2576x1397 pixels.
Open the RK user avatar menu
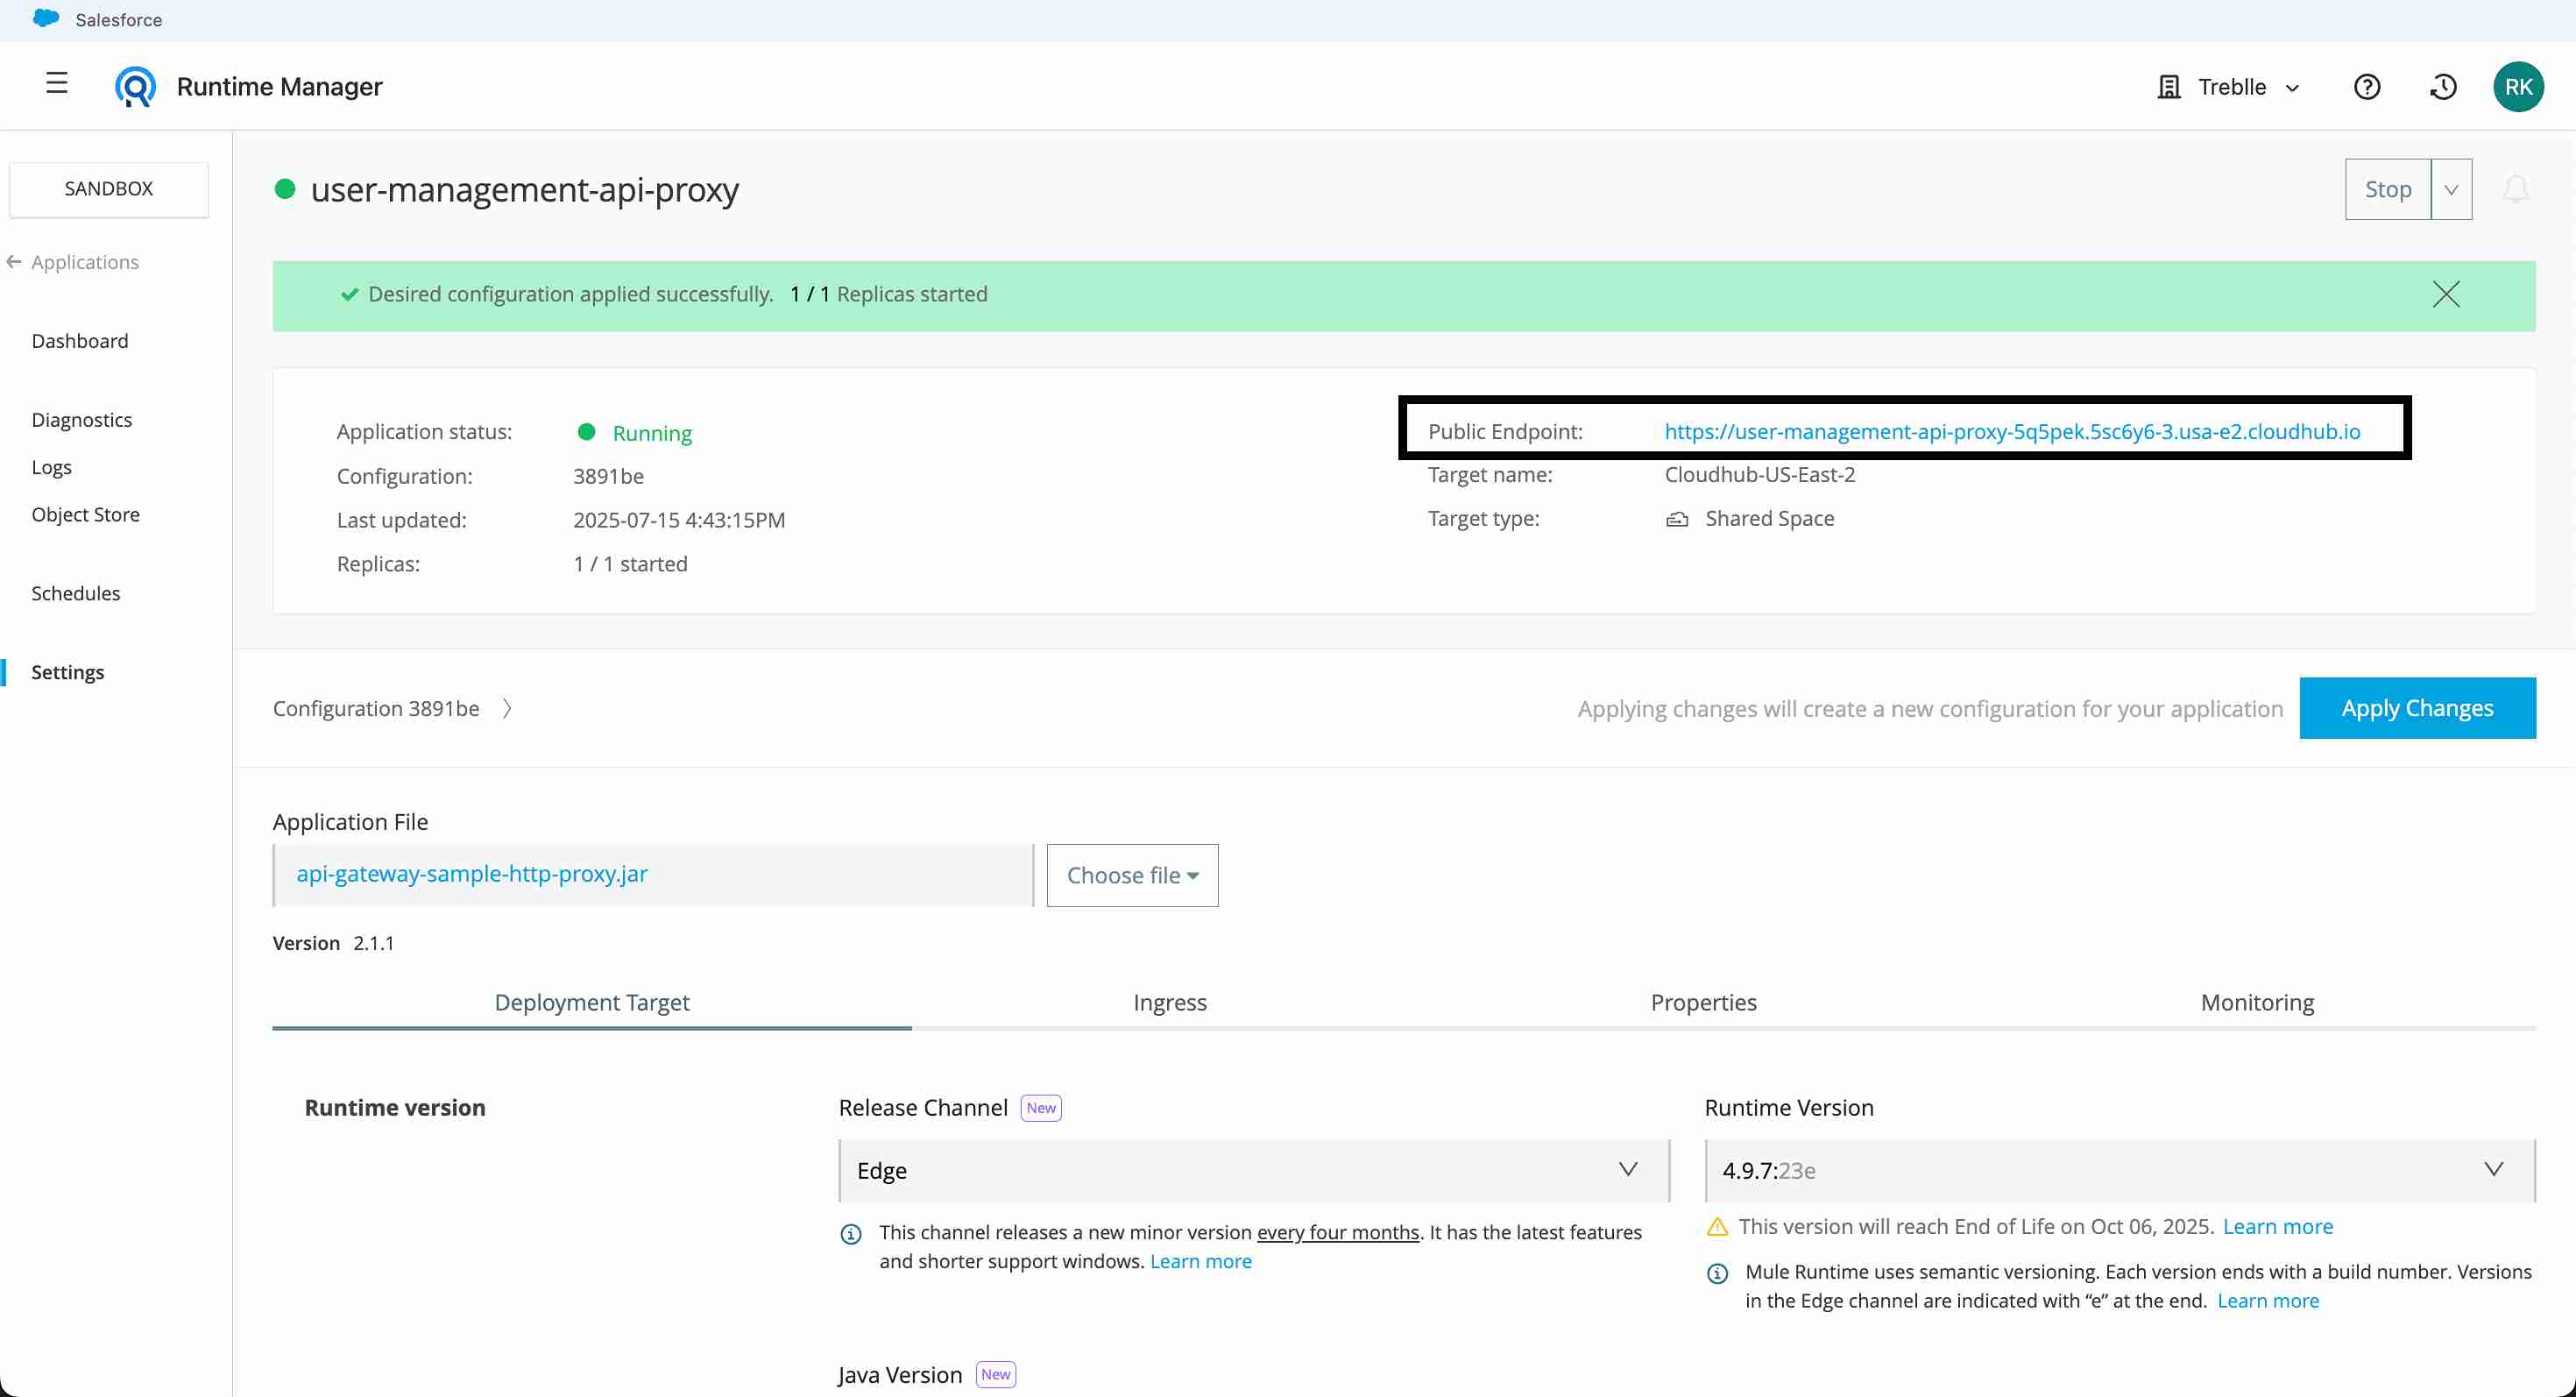click(2518, 87)
